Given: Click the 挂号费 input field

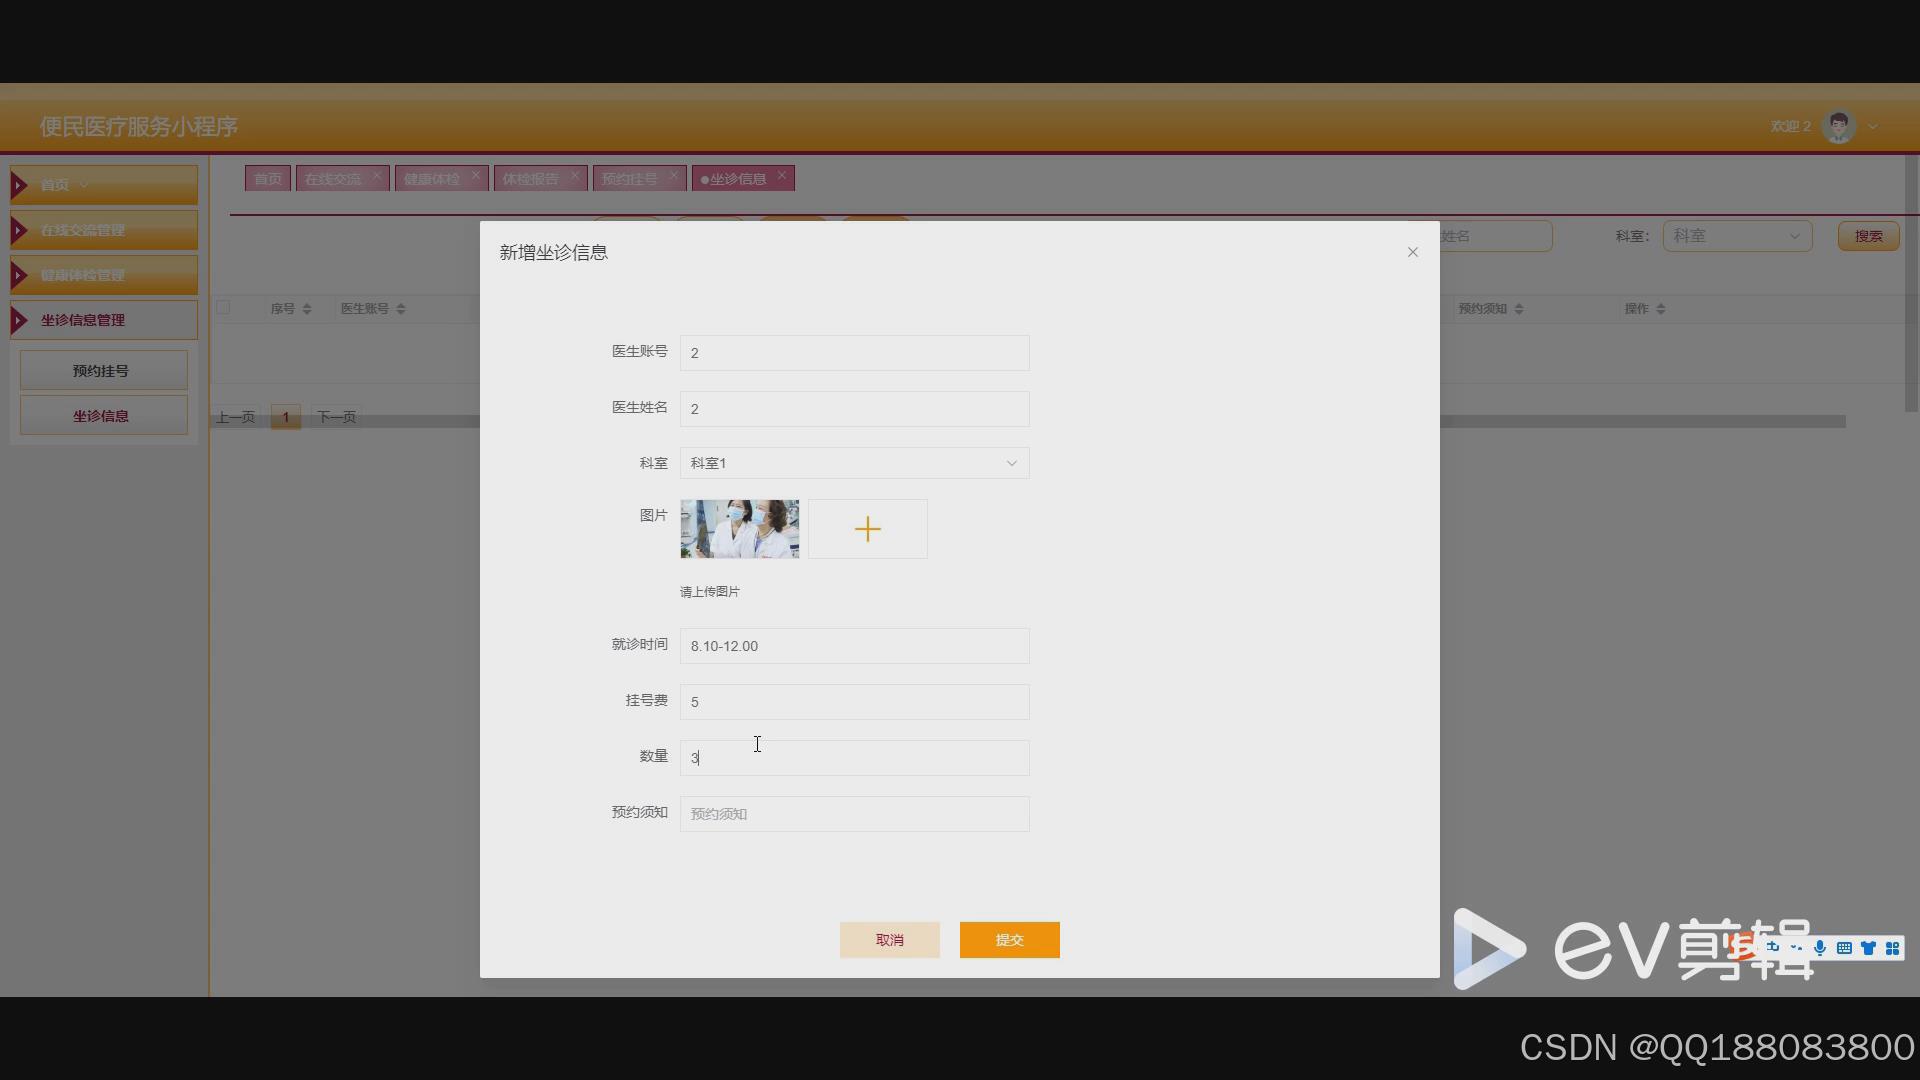Looking at the screenshot, I should coord(854,702).
